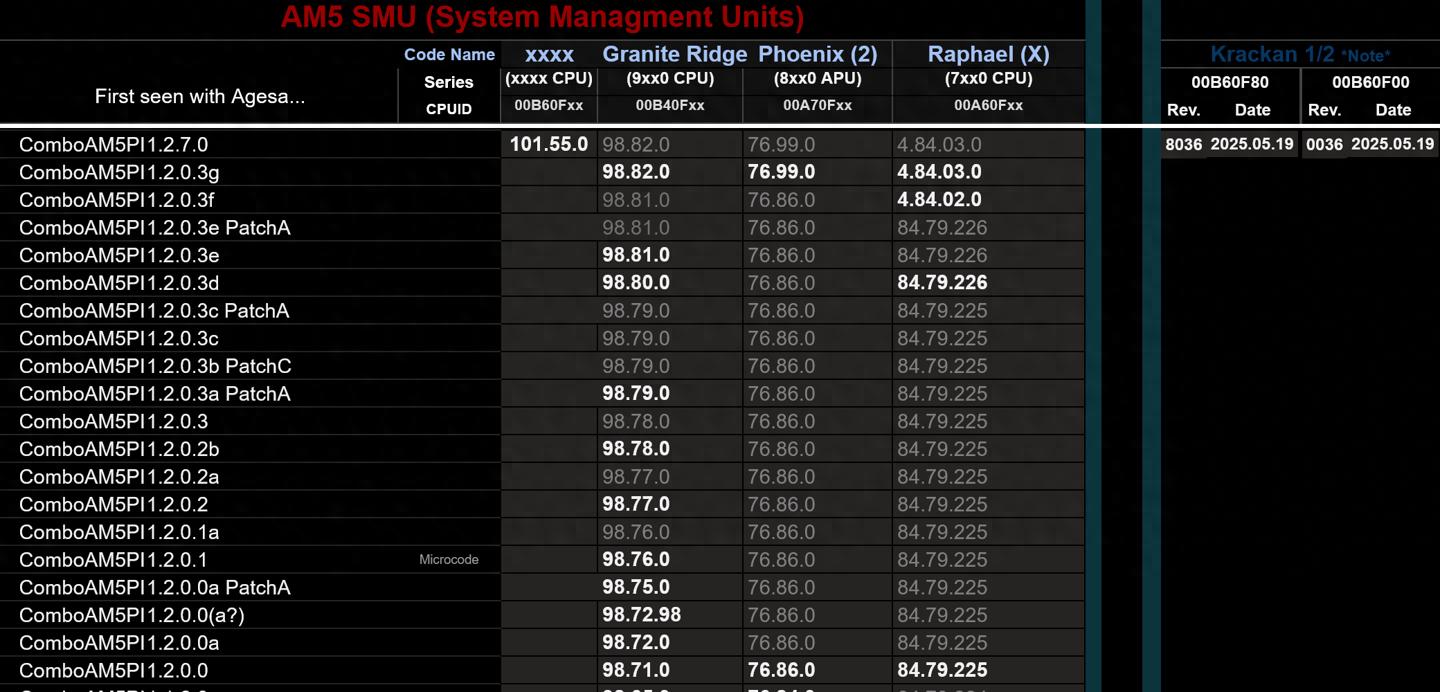The height and width of the screenshot is (692, 1440).
Task: Click the 00A70Fxx CPUID under Phoenix
Action: tap(817, 105)
